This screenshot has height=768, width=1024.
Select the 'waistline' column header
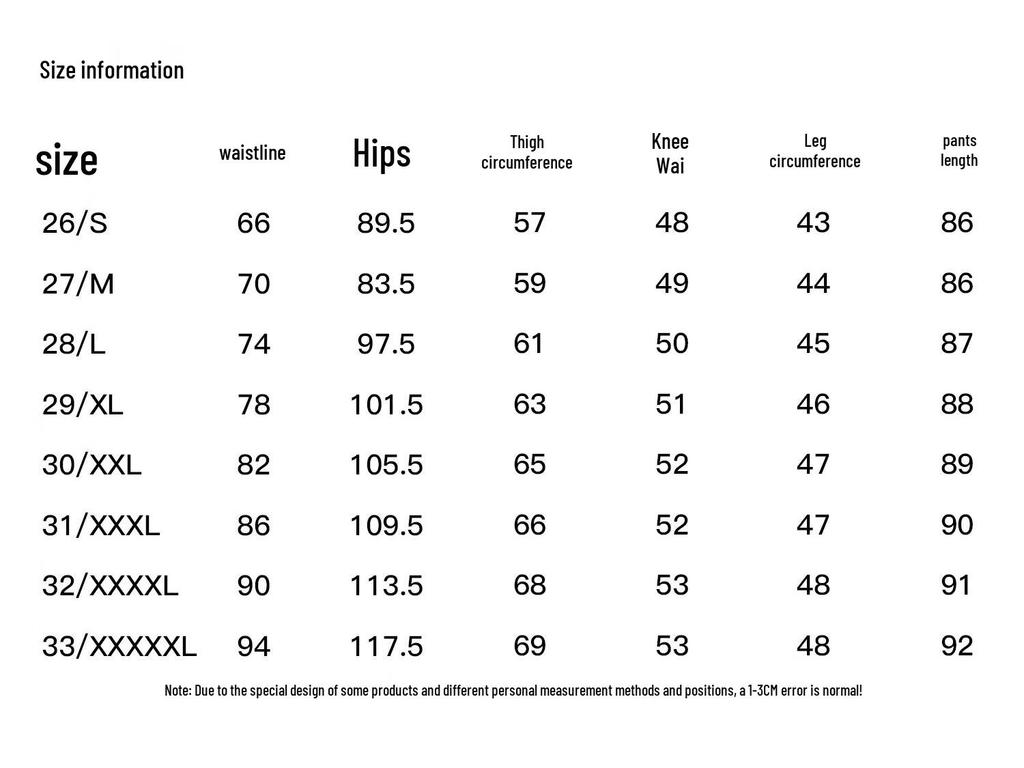pyautogui.click(x=252, y=153)
